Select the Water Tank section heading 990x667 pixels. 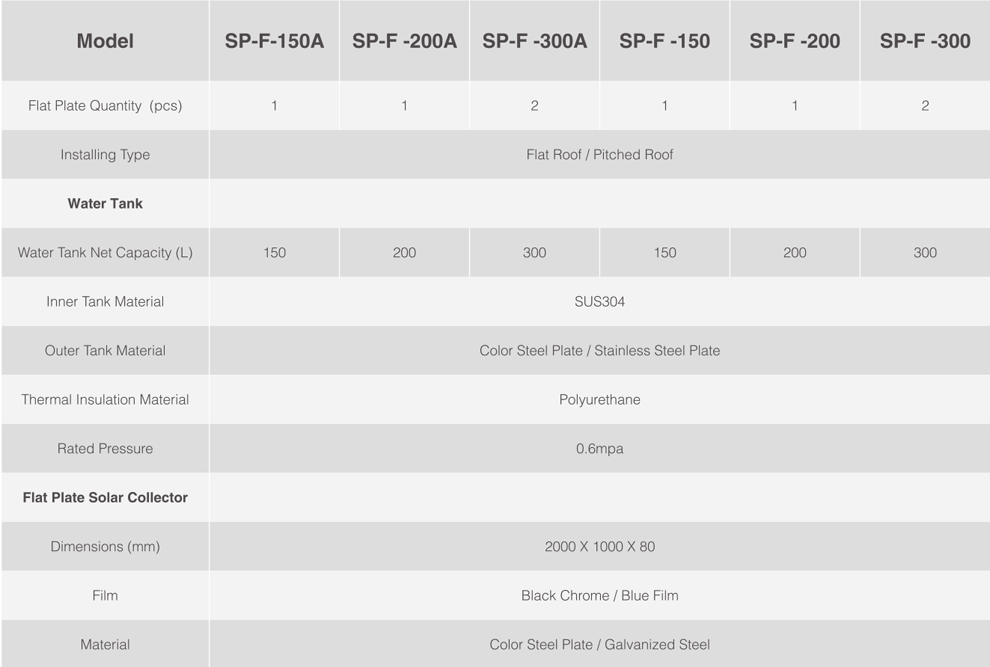coord(105,203)
